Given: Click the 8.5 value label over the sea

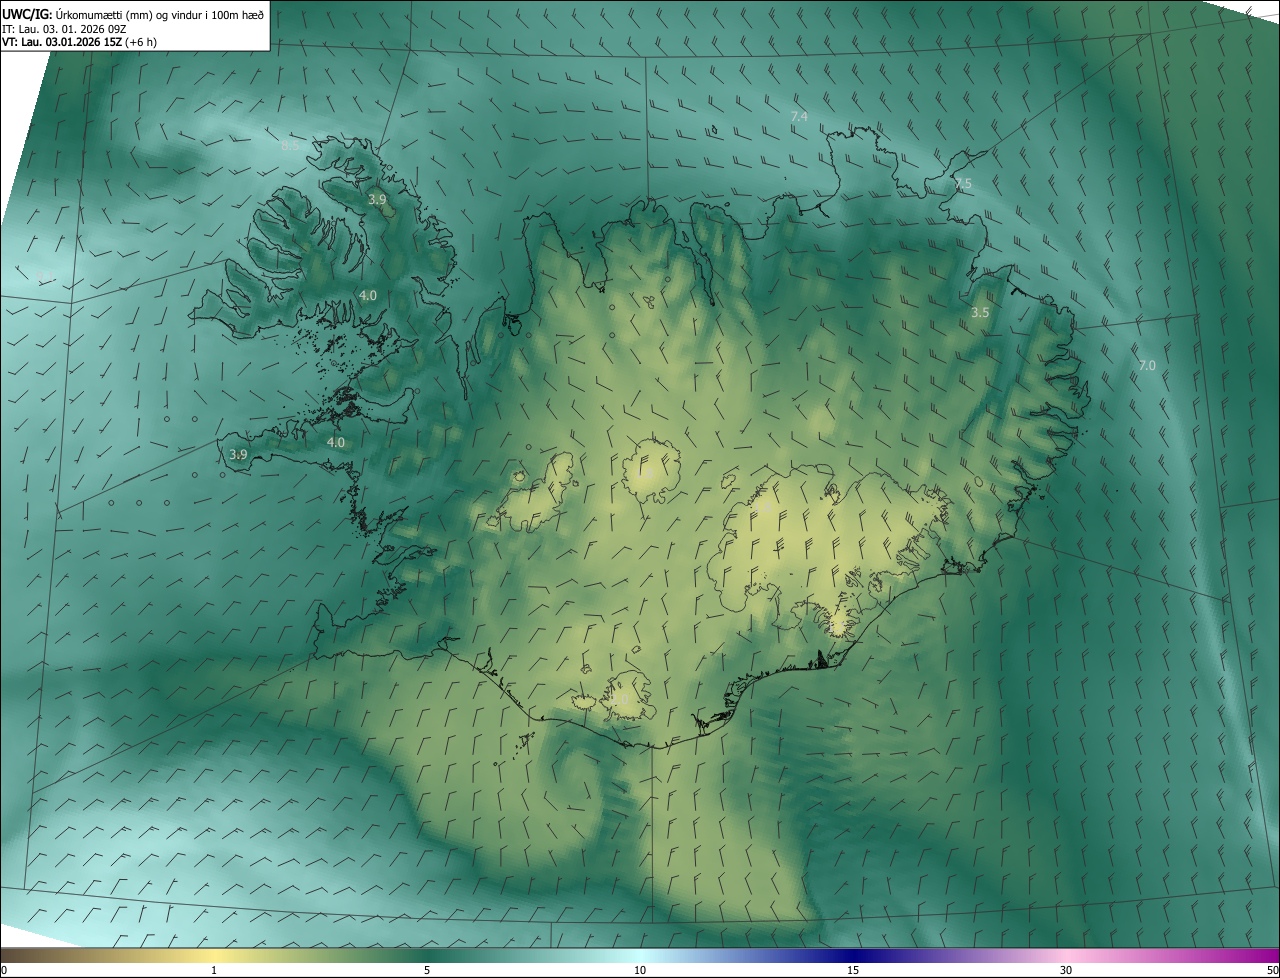Looking at the screenshot, I should (290, 146).
